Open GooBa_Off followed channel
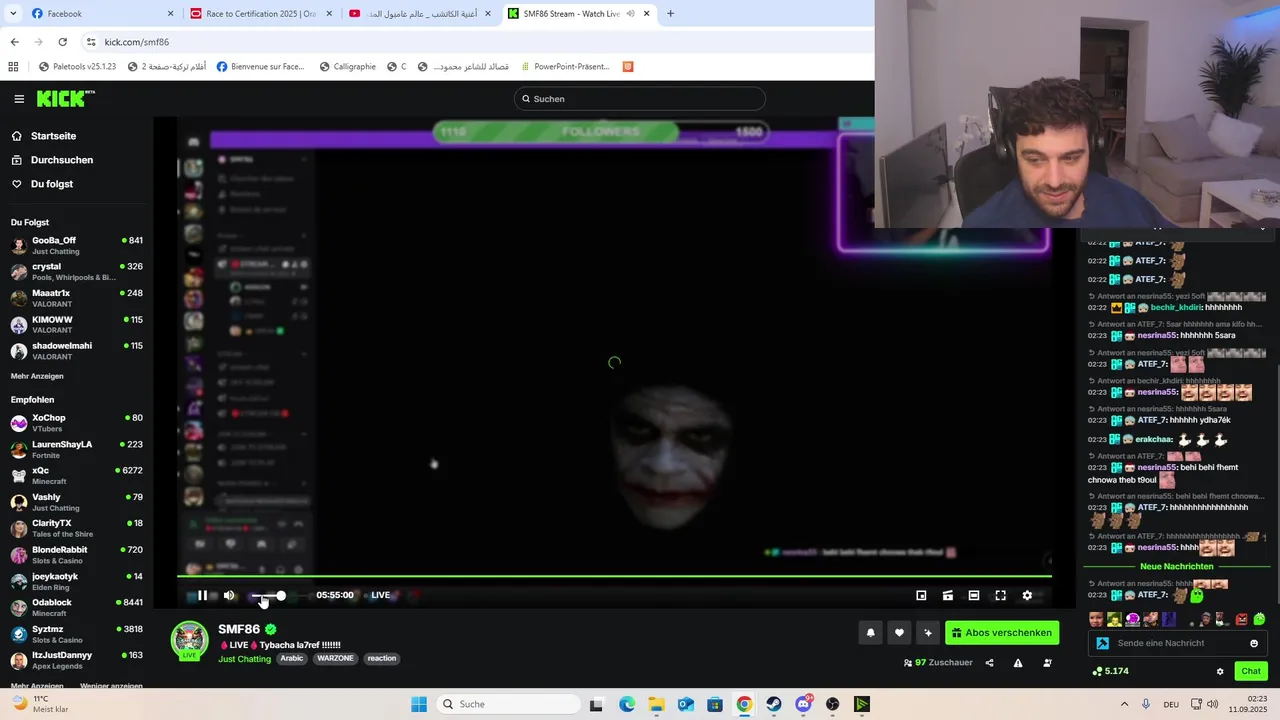The width and height of the screenshot is (1280, 720). pos(76,245)
